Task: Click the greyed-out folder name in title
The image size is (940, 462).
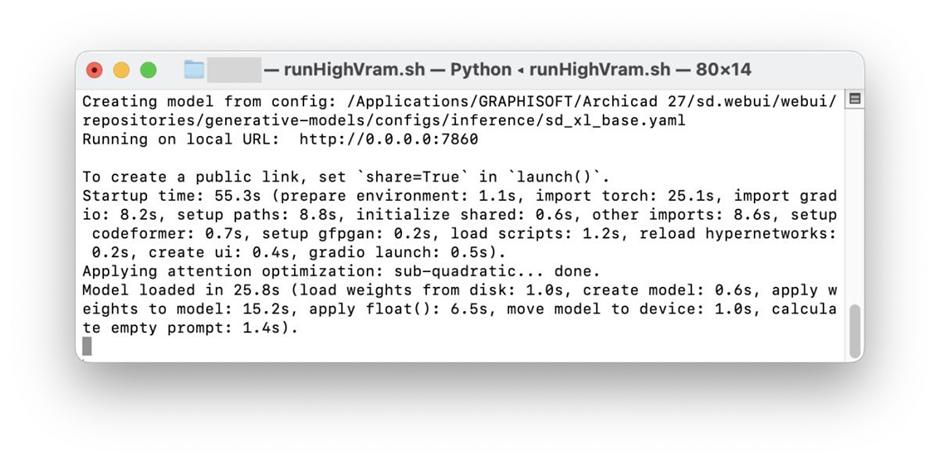Action: coord(234,70)
